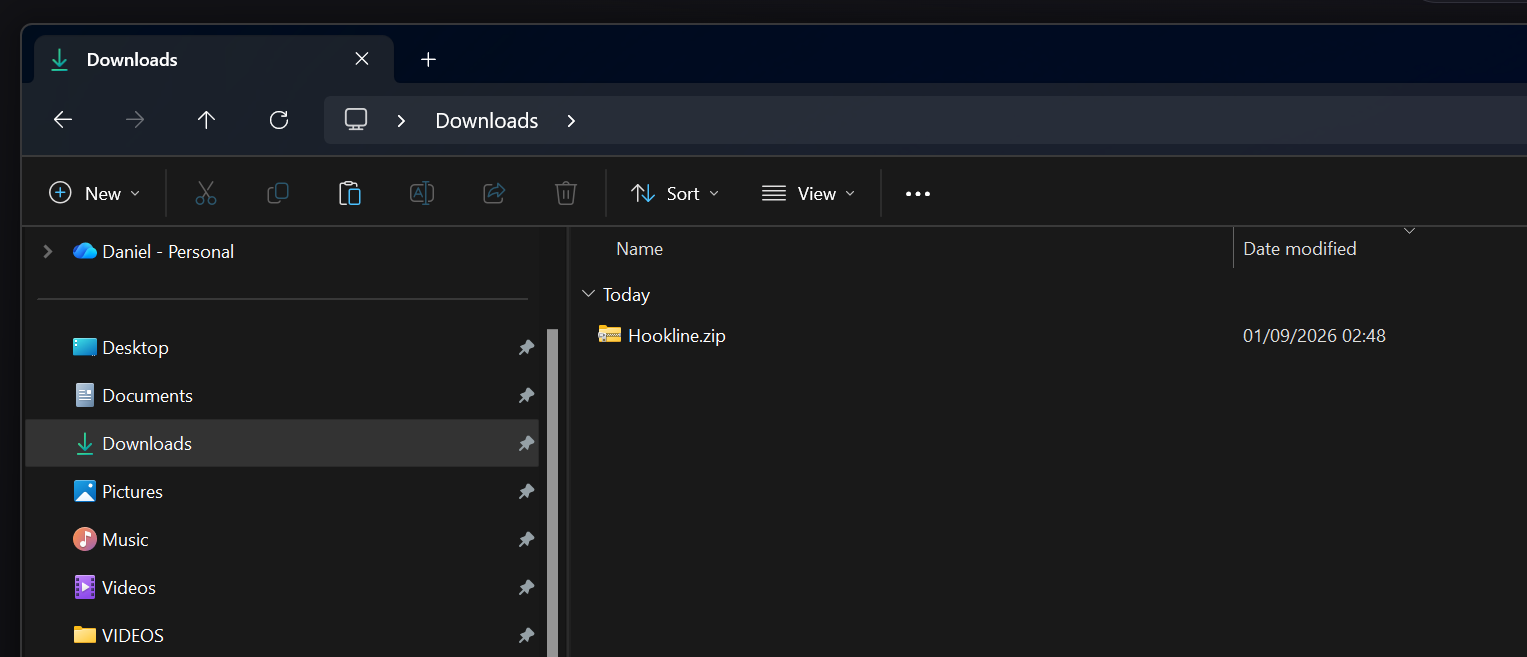The image size is (1527, 657).
Task: Open the New item dropdown
Action: tap(95, 193)
